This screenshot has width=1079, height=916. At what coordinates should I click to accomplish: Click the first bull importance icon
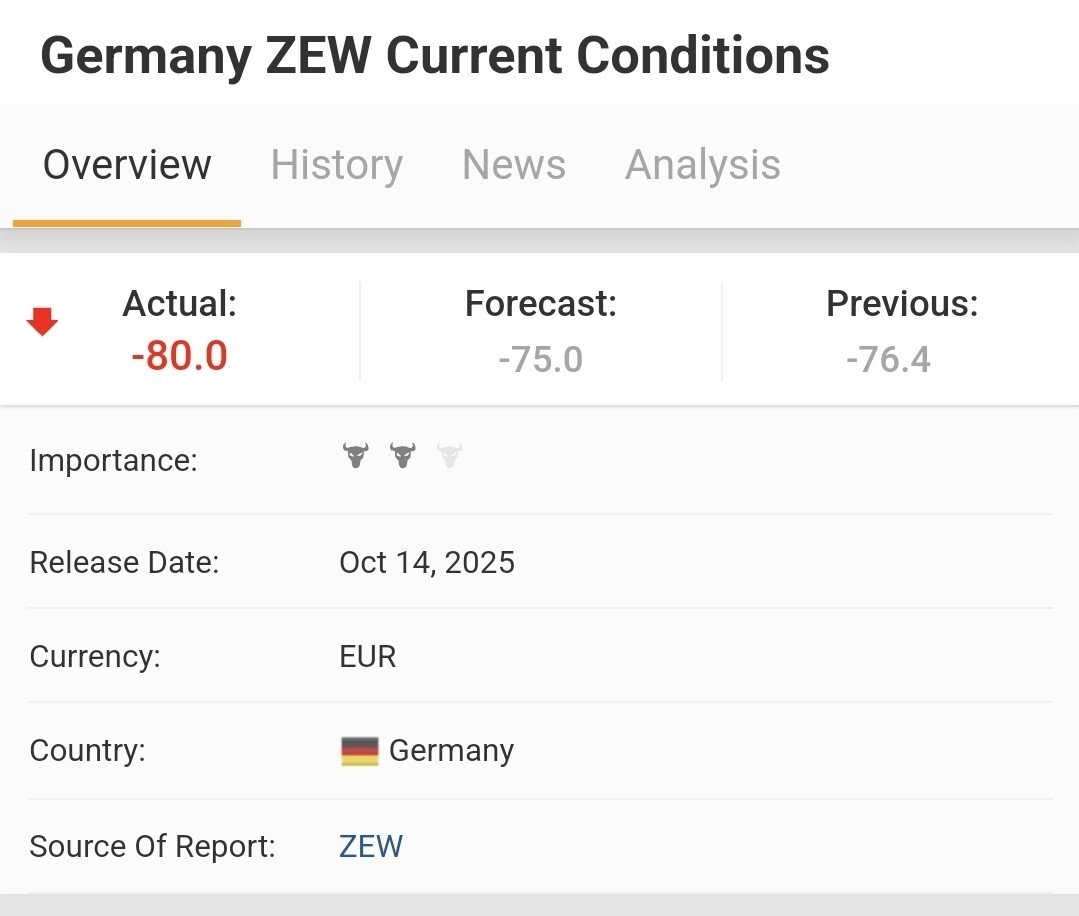(x=355, y=457)
